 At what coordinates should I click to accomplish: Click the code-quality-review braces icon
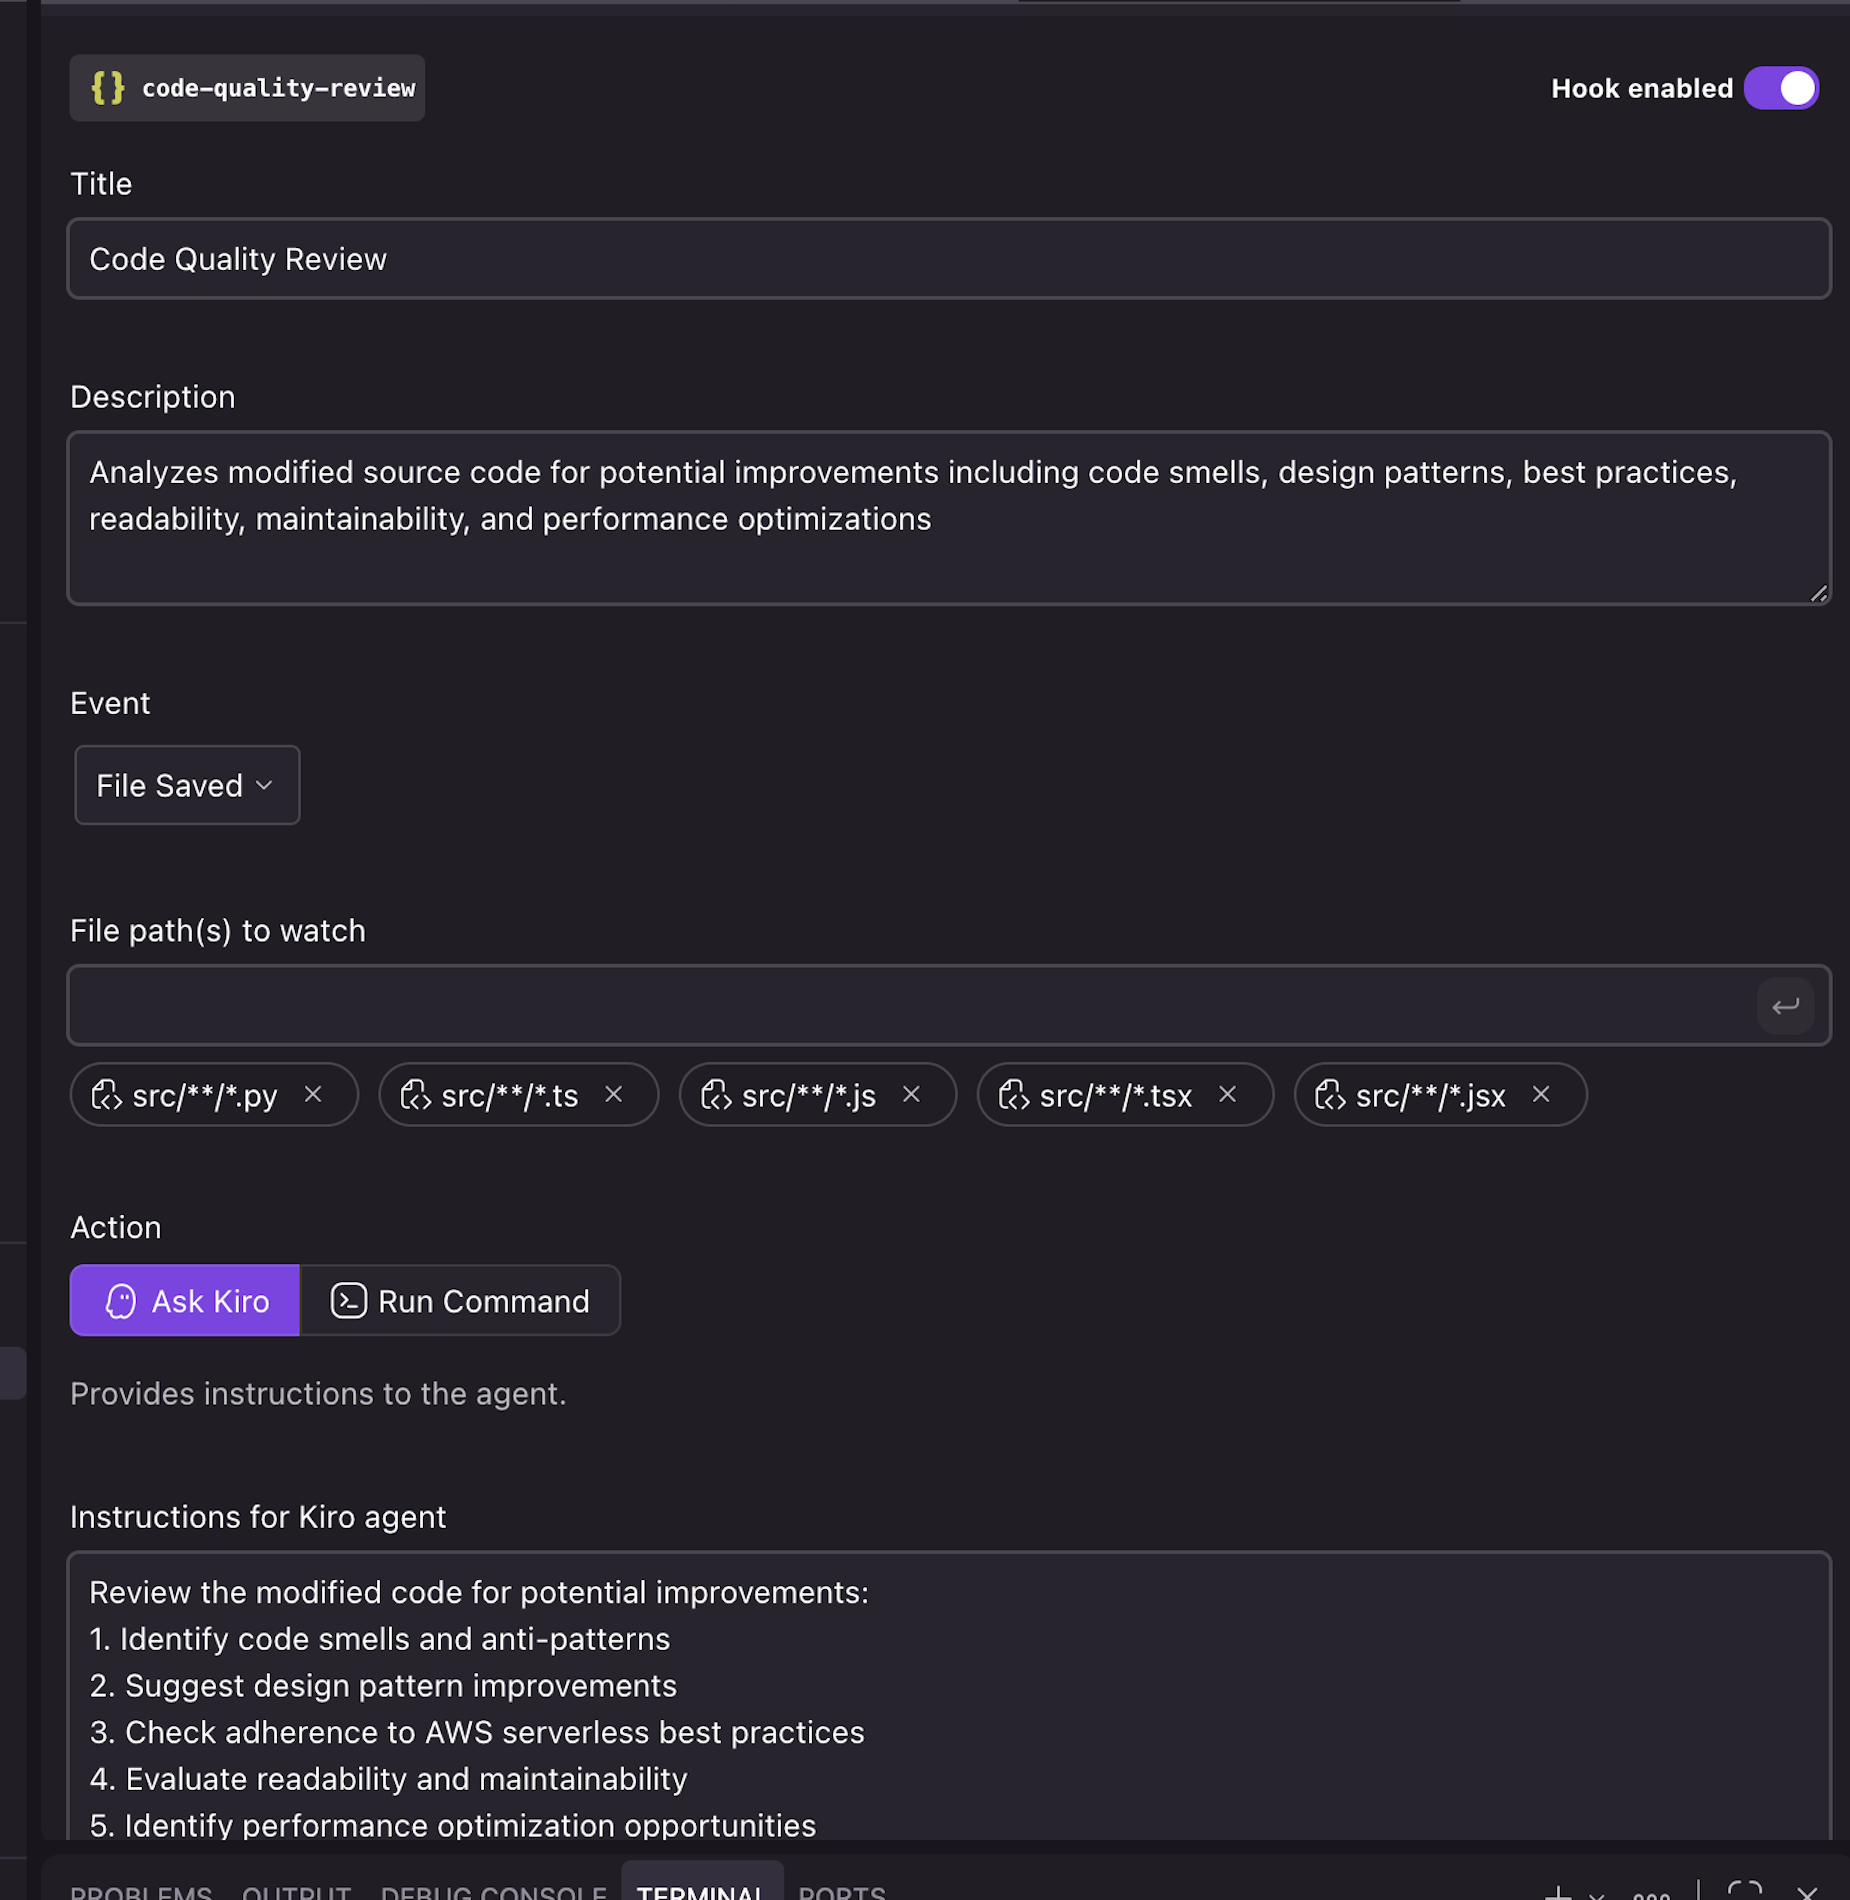point(108,88)
